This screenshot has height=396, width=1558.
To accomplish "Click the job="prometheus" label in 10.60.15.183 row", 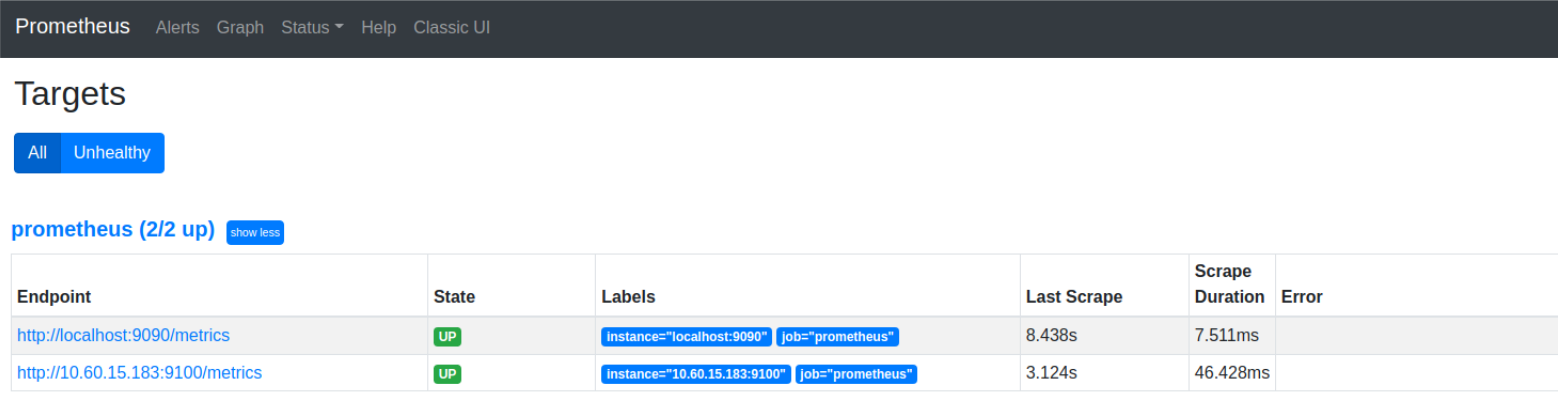I will (x=856, y=374).
